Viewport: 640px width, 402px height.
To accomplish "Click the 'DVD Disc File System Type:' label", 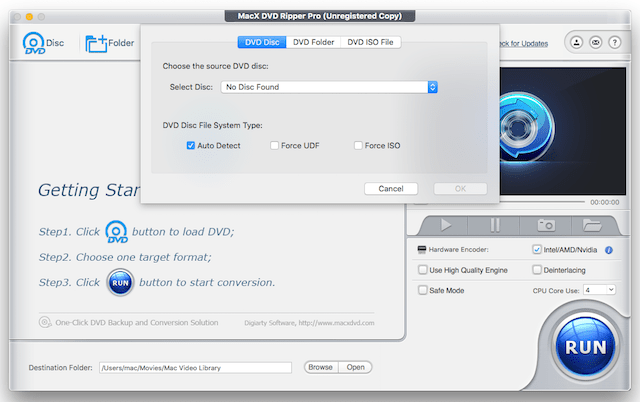I will (212, 125).
